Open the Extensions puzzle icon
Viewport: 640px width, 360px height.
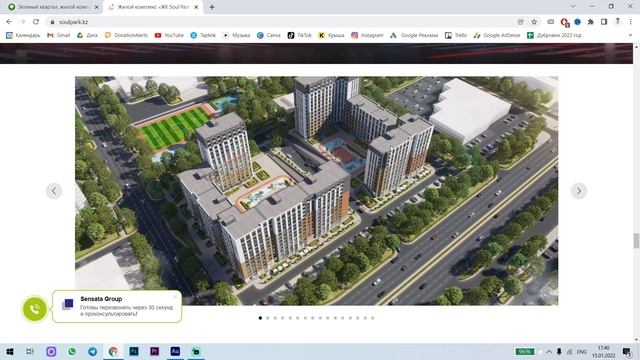pos(591,22)
